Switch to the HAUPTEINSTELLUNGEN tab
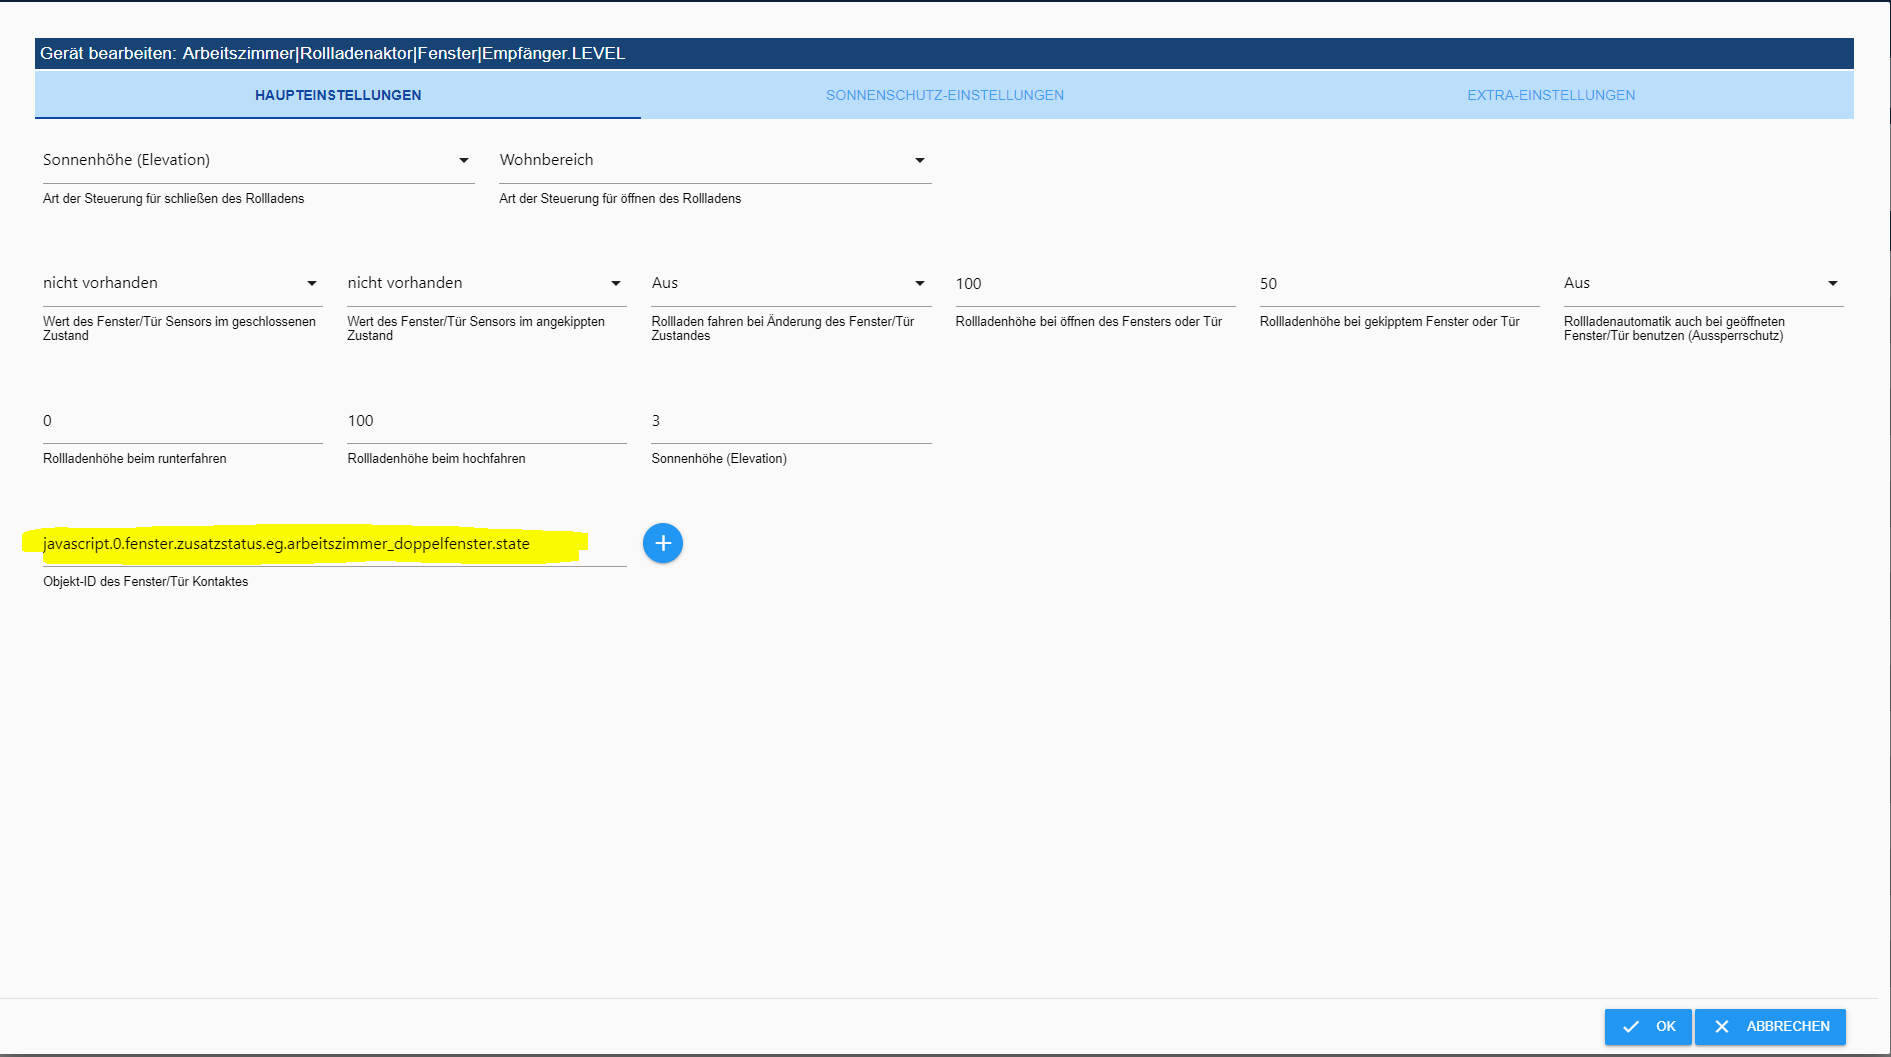The height and width of the screenshot is (1057, 1891). (x=338, y=95)
